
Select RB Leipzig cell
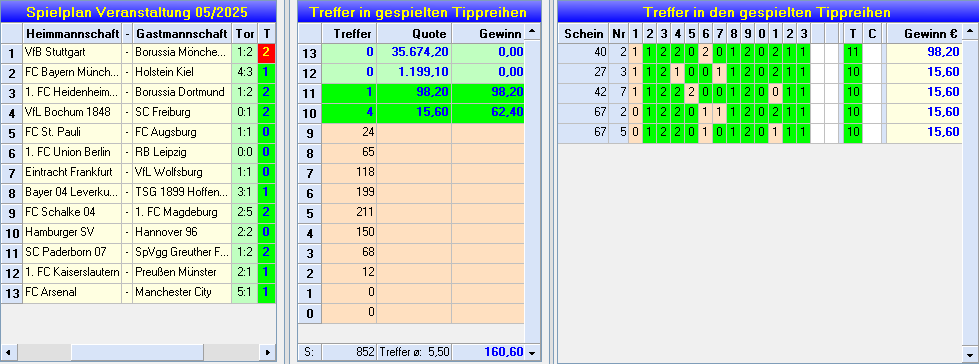[x=182, y=153]
